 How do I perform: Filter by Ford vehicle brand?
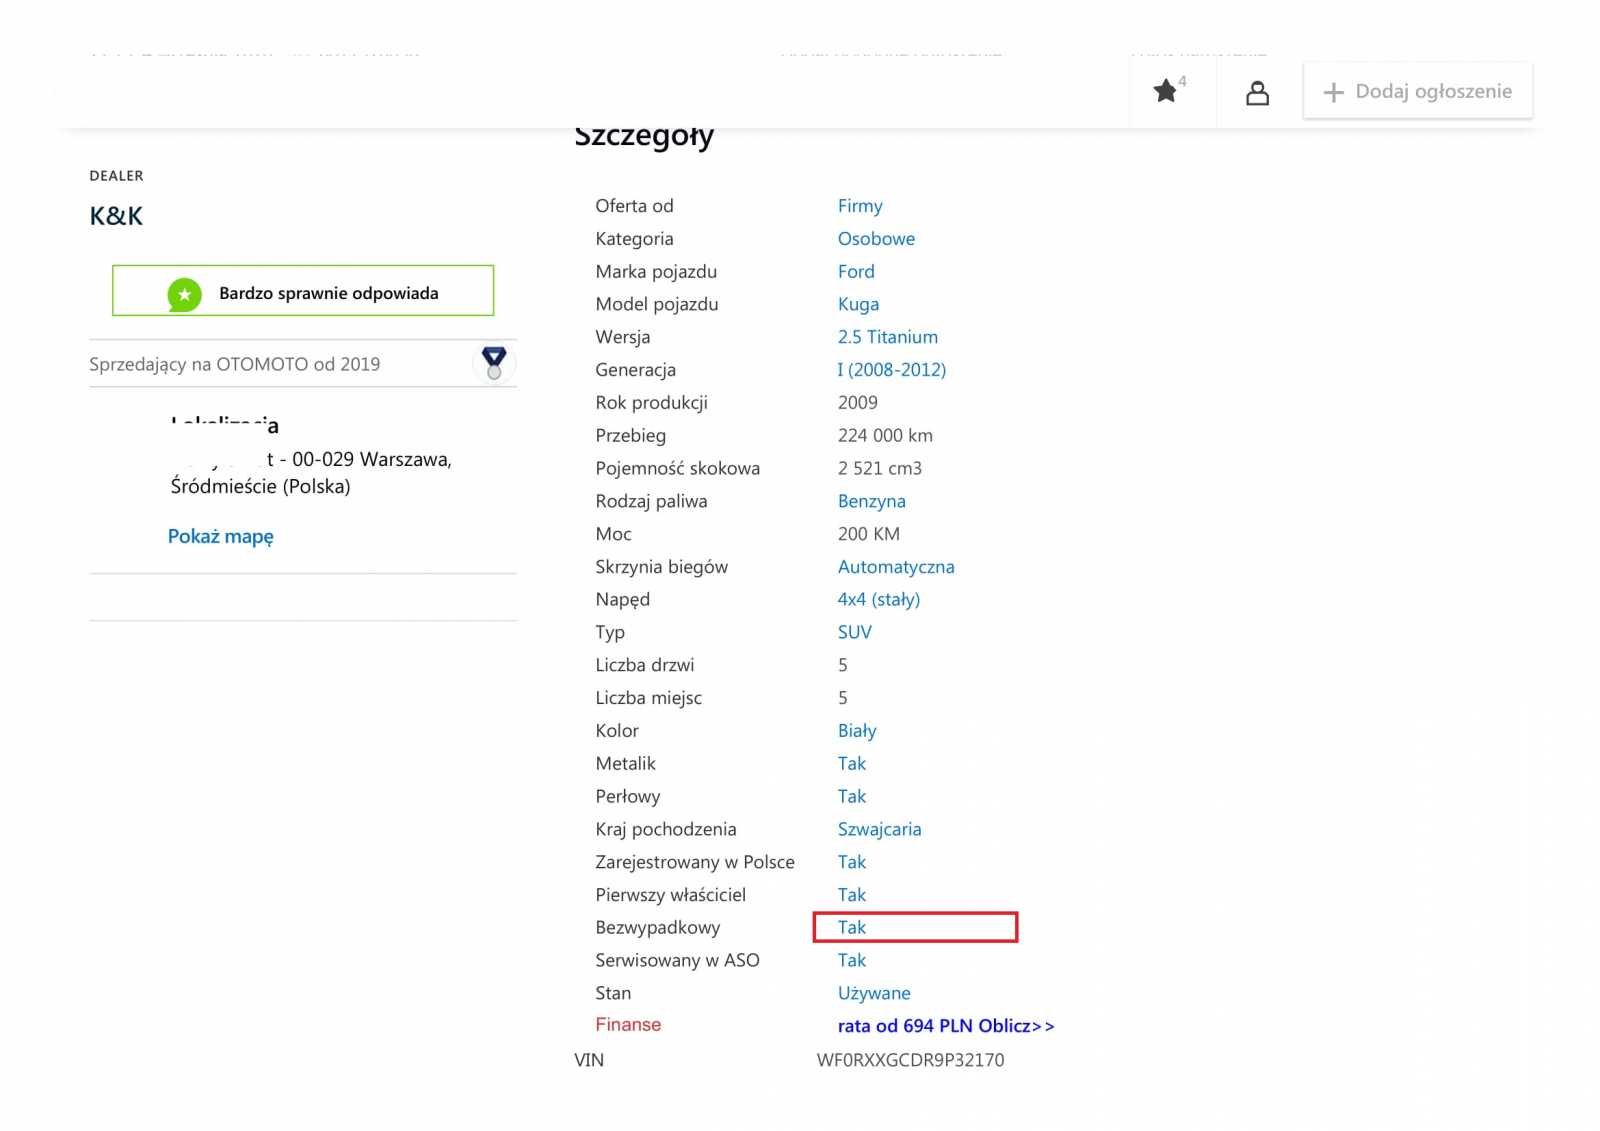tap(856, 272)
